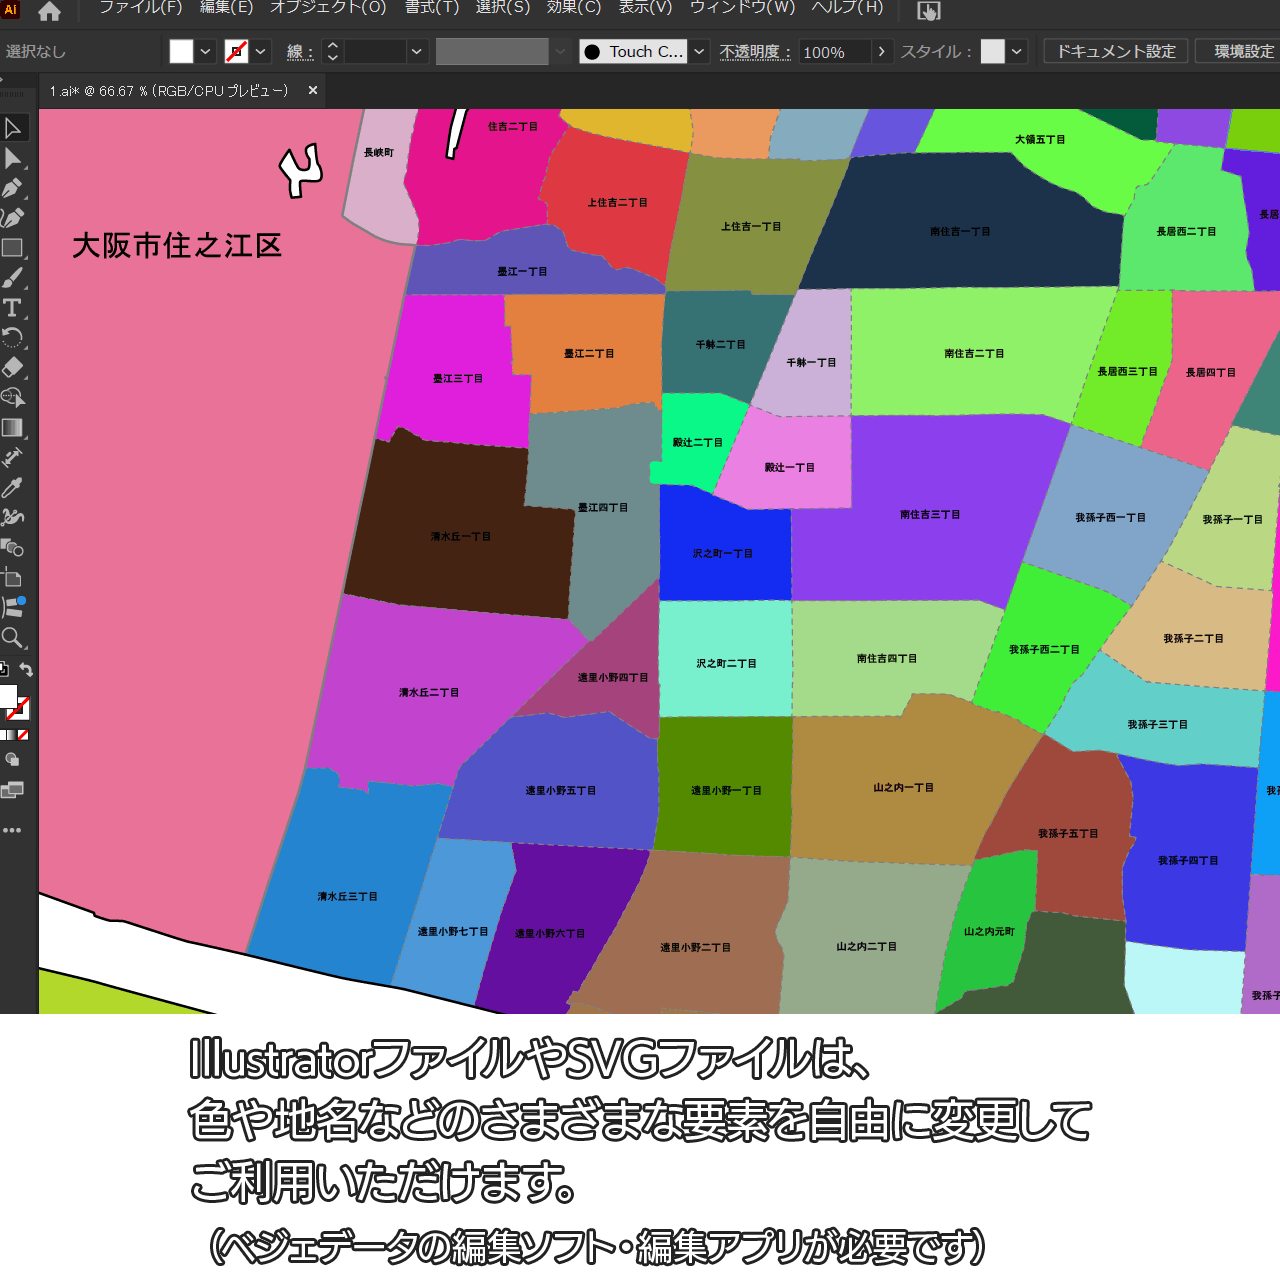Click the white fill swatch in control bar
The height and width of the screenshot is (1280, 1280).
(x=181, y=52)
